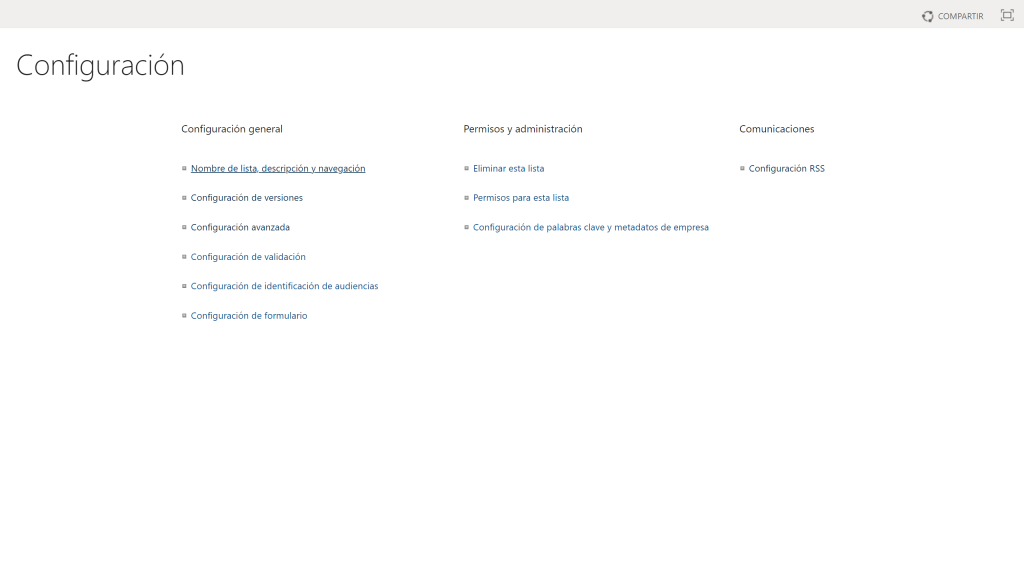Open Configuración RSS
Image resolution: width=1024 pixels, height=576 pixels.
(x=787, y=168)
